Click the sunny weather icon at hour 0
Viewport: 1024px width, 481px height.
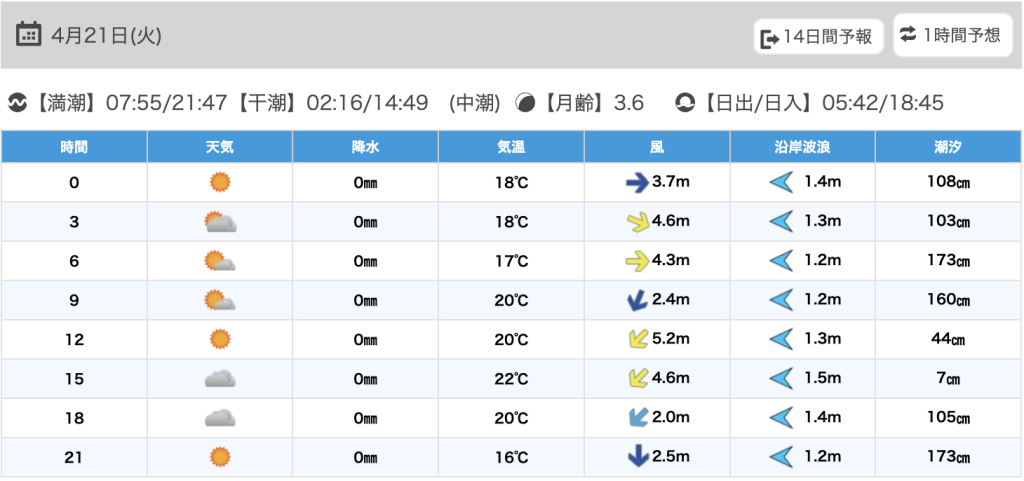220,182
